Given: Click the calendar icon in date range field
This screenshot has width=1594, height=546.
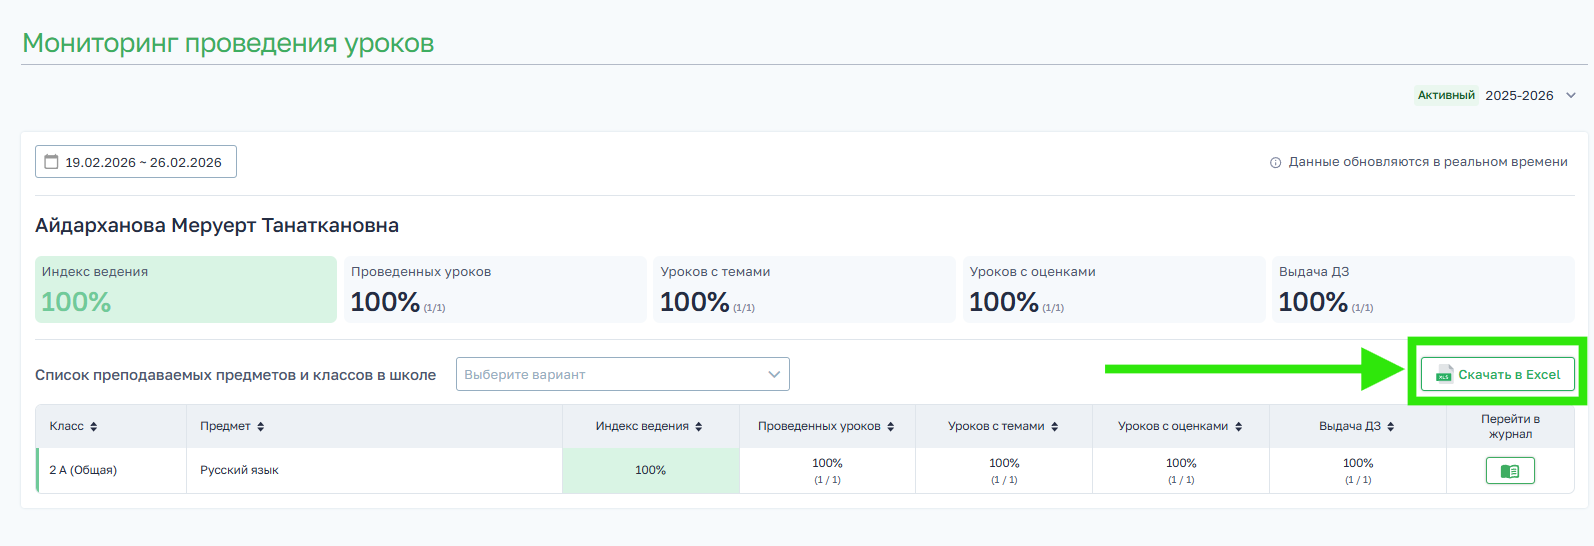Looking at the screenshot, I should tap(51, 162).
